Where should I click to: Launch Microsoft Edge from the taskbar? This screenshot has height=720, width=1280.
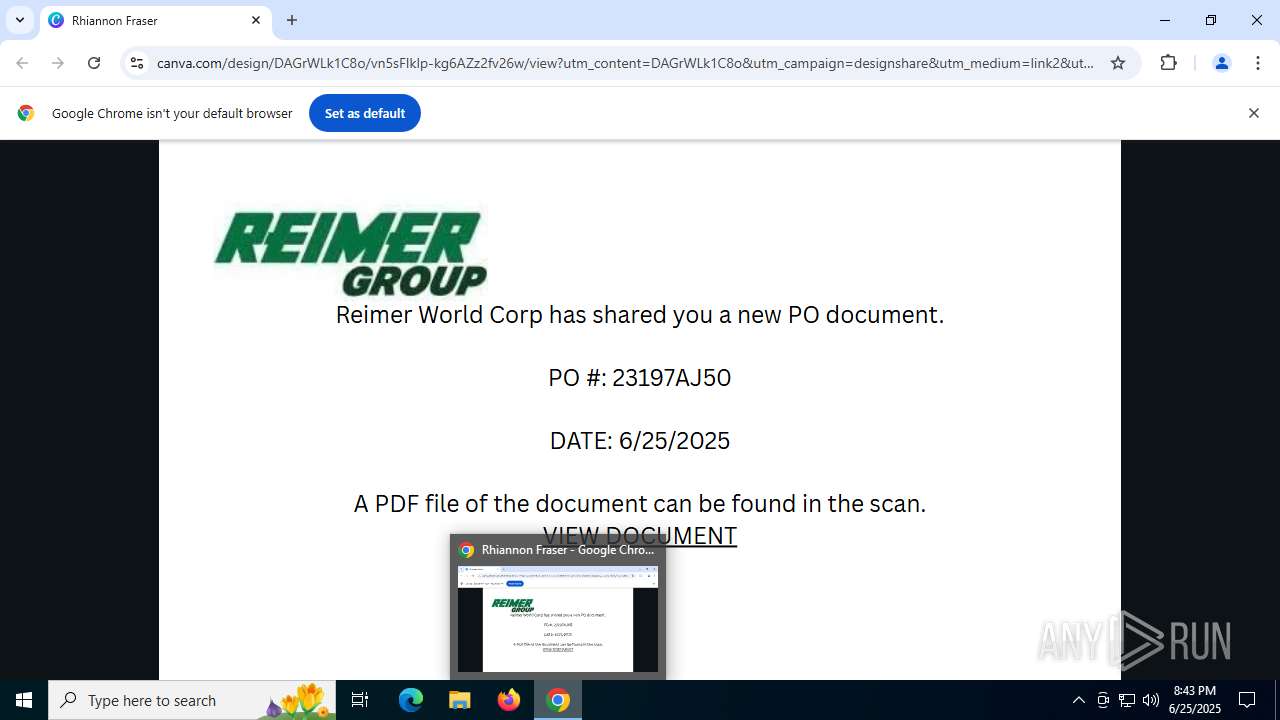pos(411,700)
